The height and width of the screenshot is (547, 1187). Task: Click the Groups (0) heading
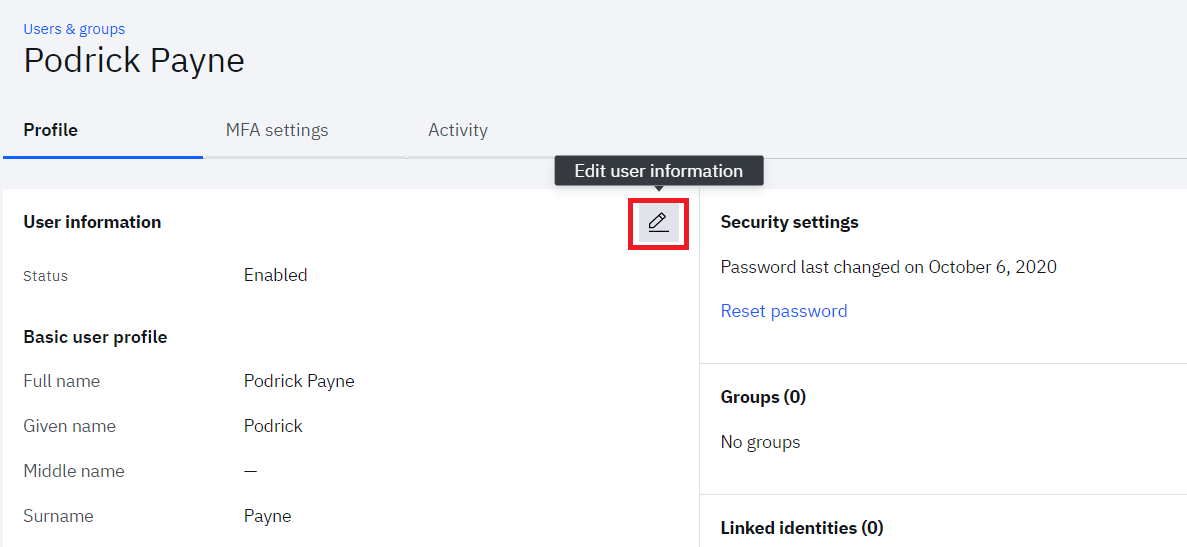coord(763,397)
